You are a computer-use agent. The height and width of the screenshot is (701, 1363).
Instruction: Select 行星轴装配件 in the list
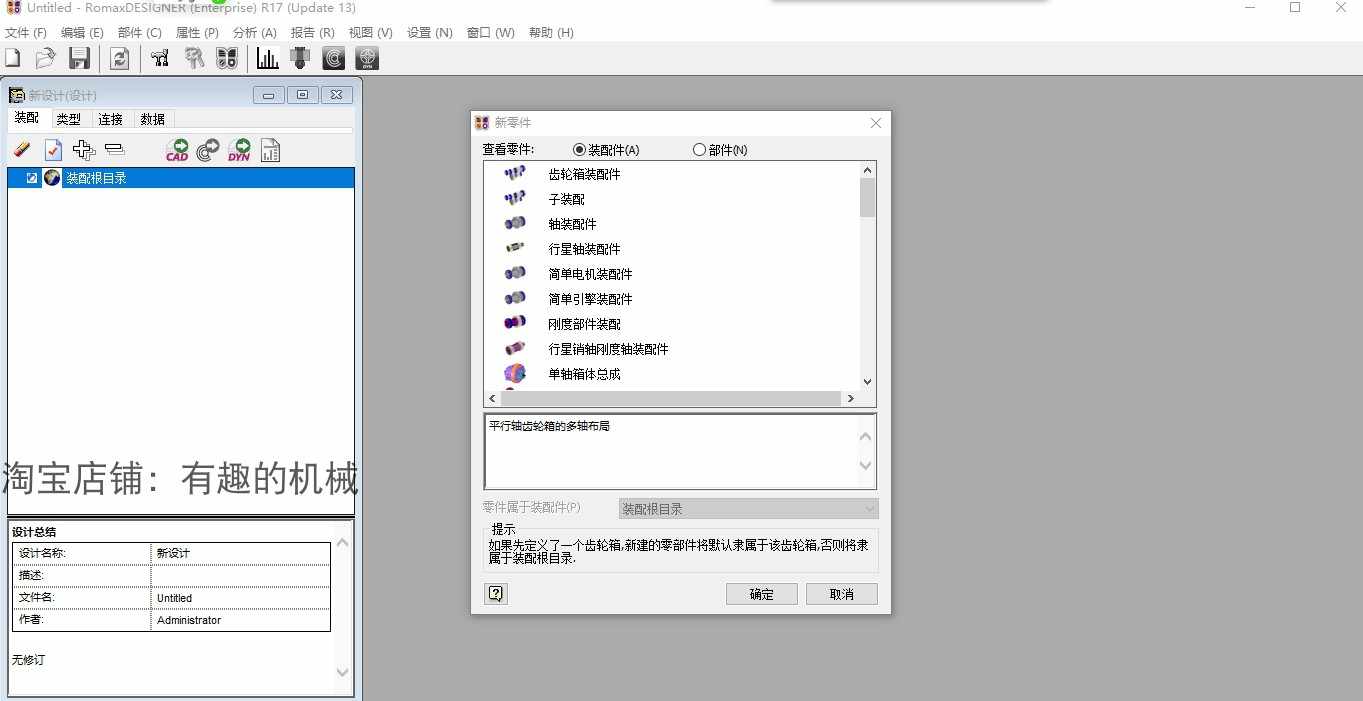tap(584, 249)
